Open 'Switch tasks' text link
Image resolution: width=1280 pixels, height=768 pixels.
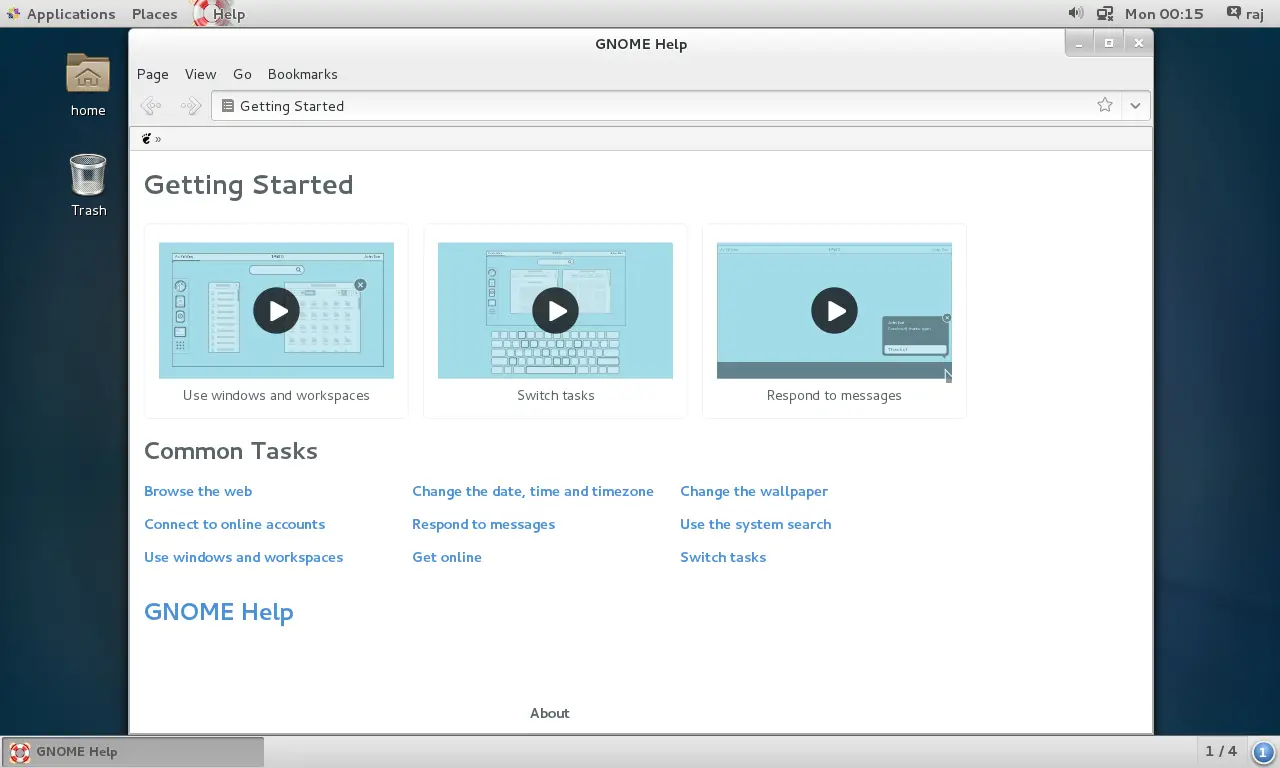coord(723,557)
